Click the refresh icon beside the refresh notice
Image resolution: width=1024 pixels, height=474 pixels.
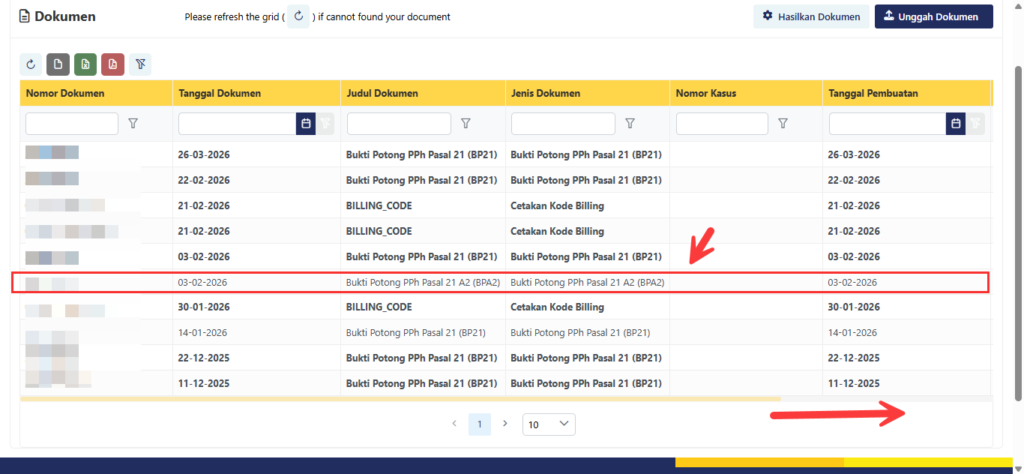298,17
